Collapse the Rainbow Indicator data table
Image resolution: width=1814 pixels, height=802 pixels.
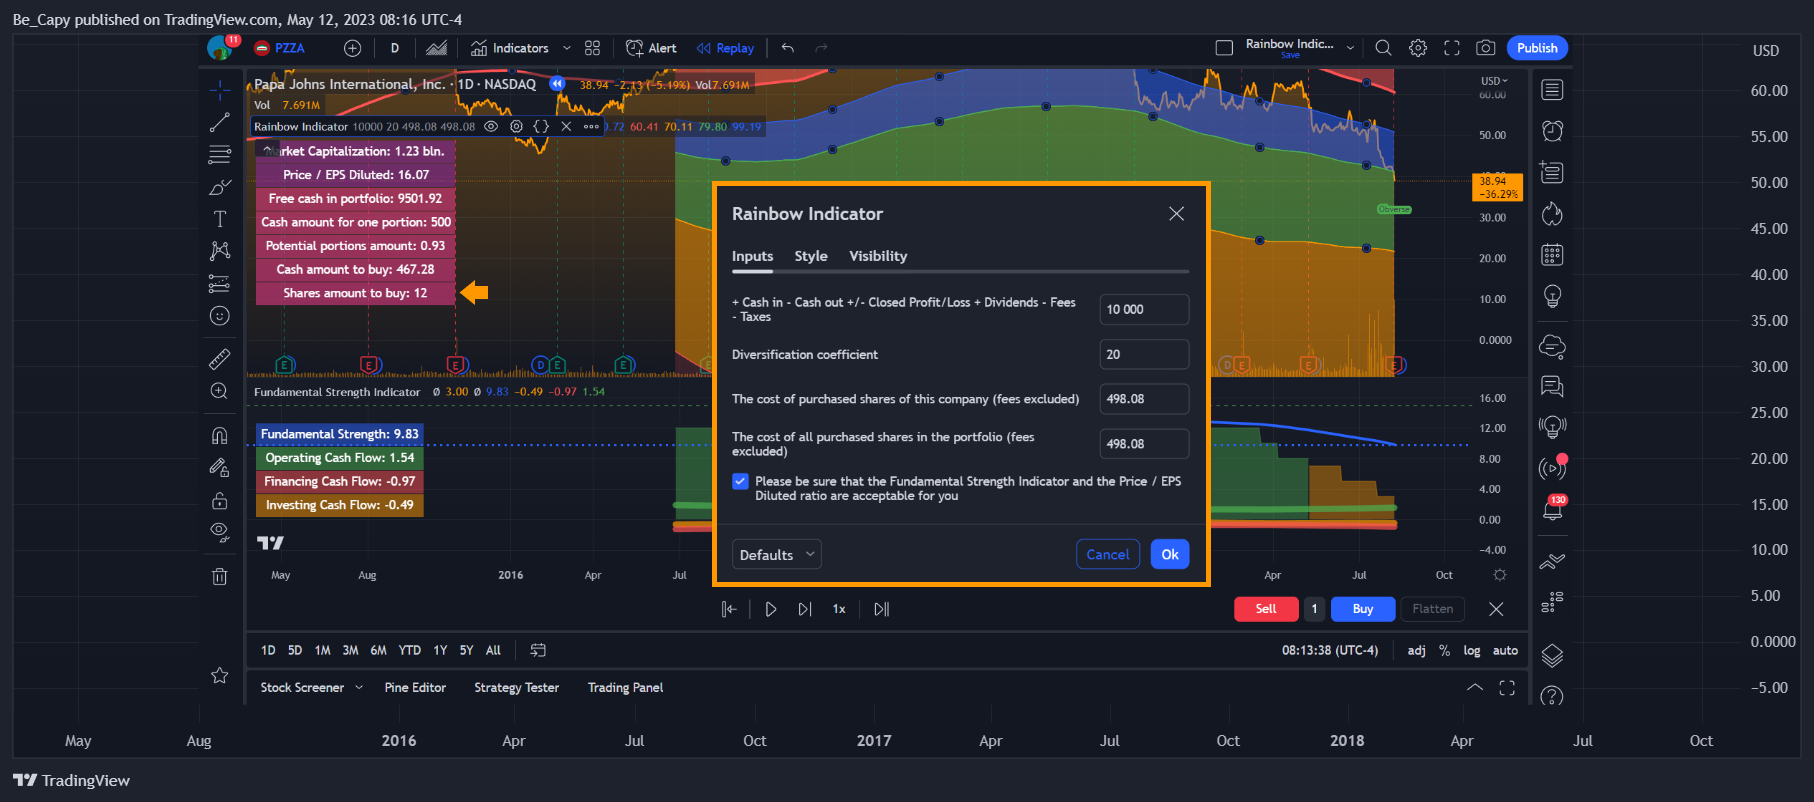[x=267, y=150]
